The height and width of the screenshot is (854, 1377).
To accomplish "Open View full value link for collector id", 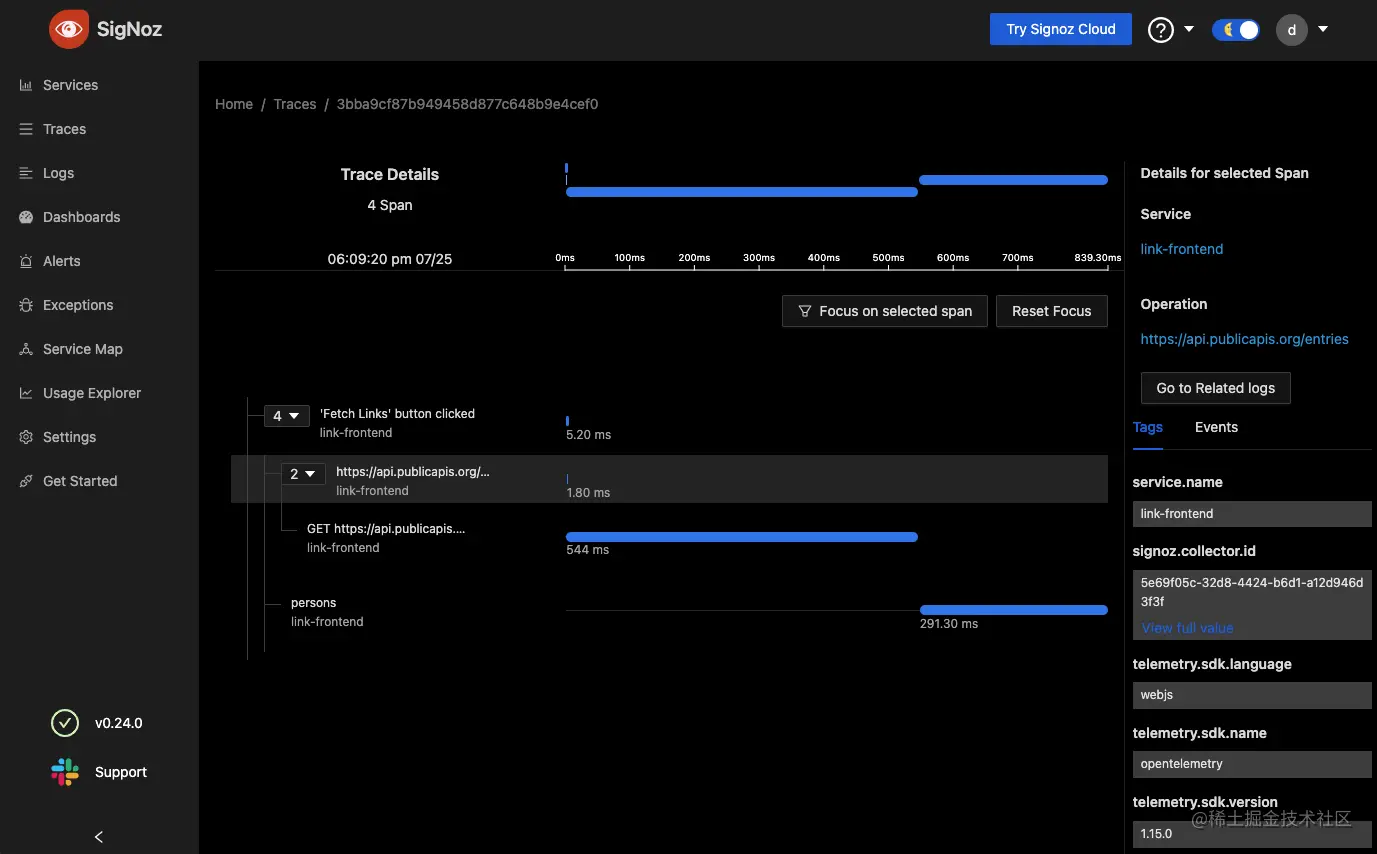I will tap(1187, 628).
